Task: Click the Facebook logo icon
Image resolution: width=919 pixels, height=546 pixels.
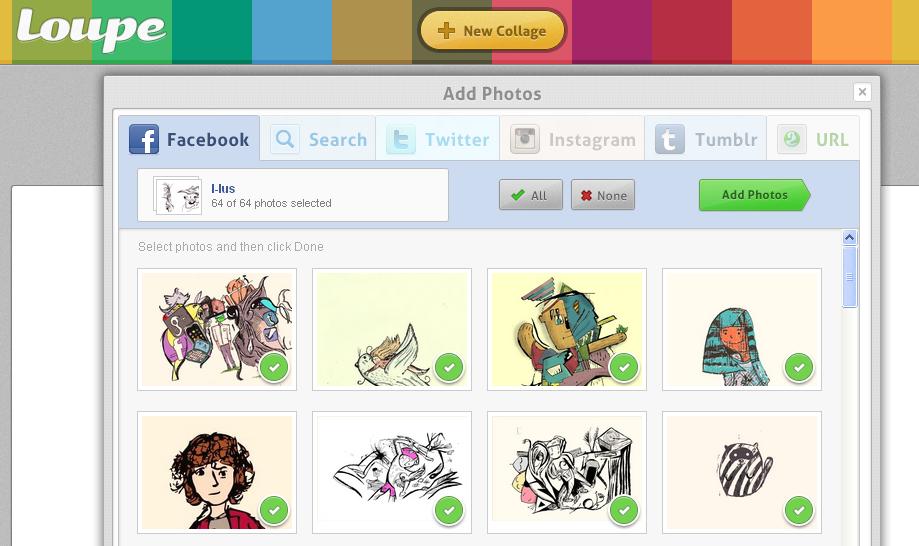Action: click(144, 139)
